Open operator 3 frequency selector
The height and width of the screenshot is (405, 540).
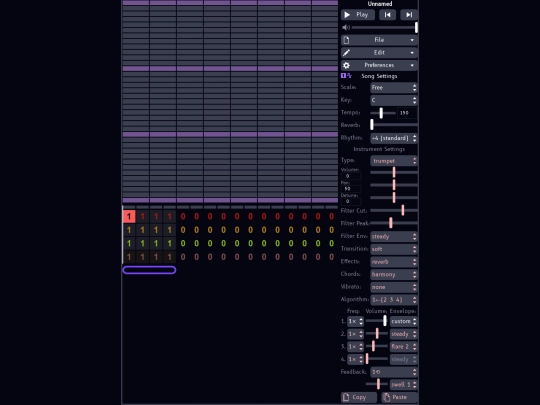[355, 347]
